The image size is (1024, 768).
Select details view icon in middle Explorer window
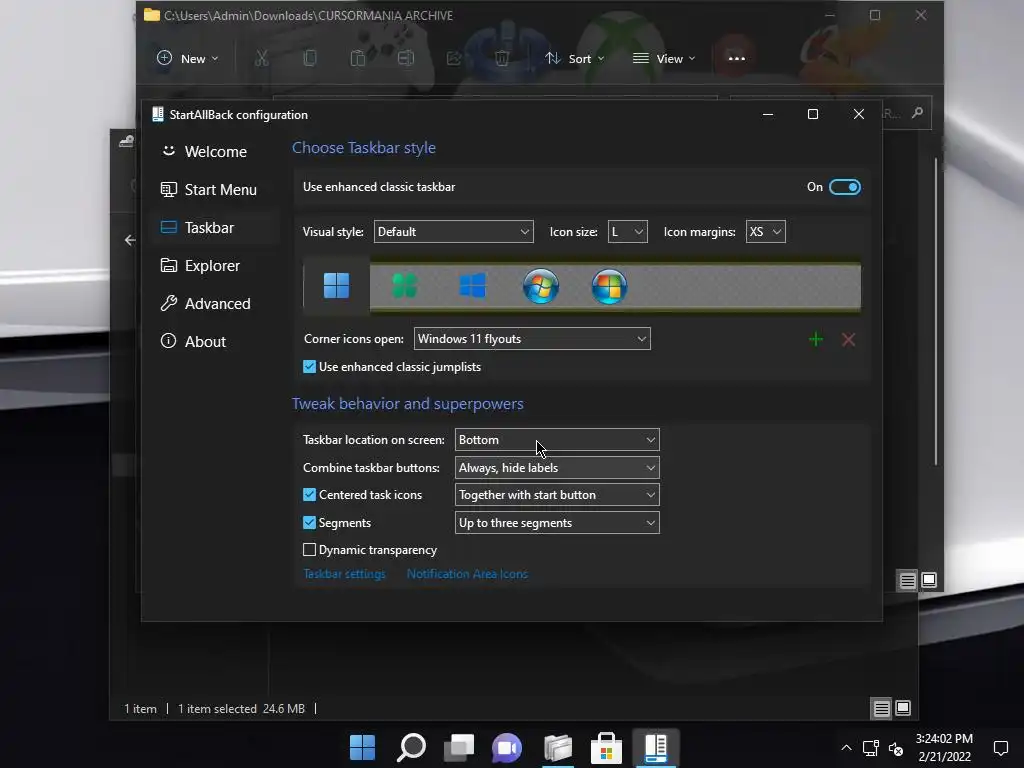coord(908,580)
